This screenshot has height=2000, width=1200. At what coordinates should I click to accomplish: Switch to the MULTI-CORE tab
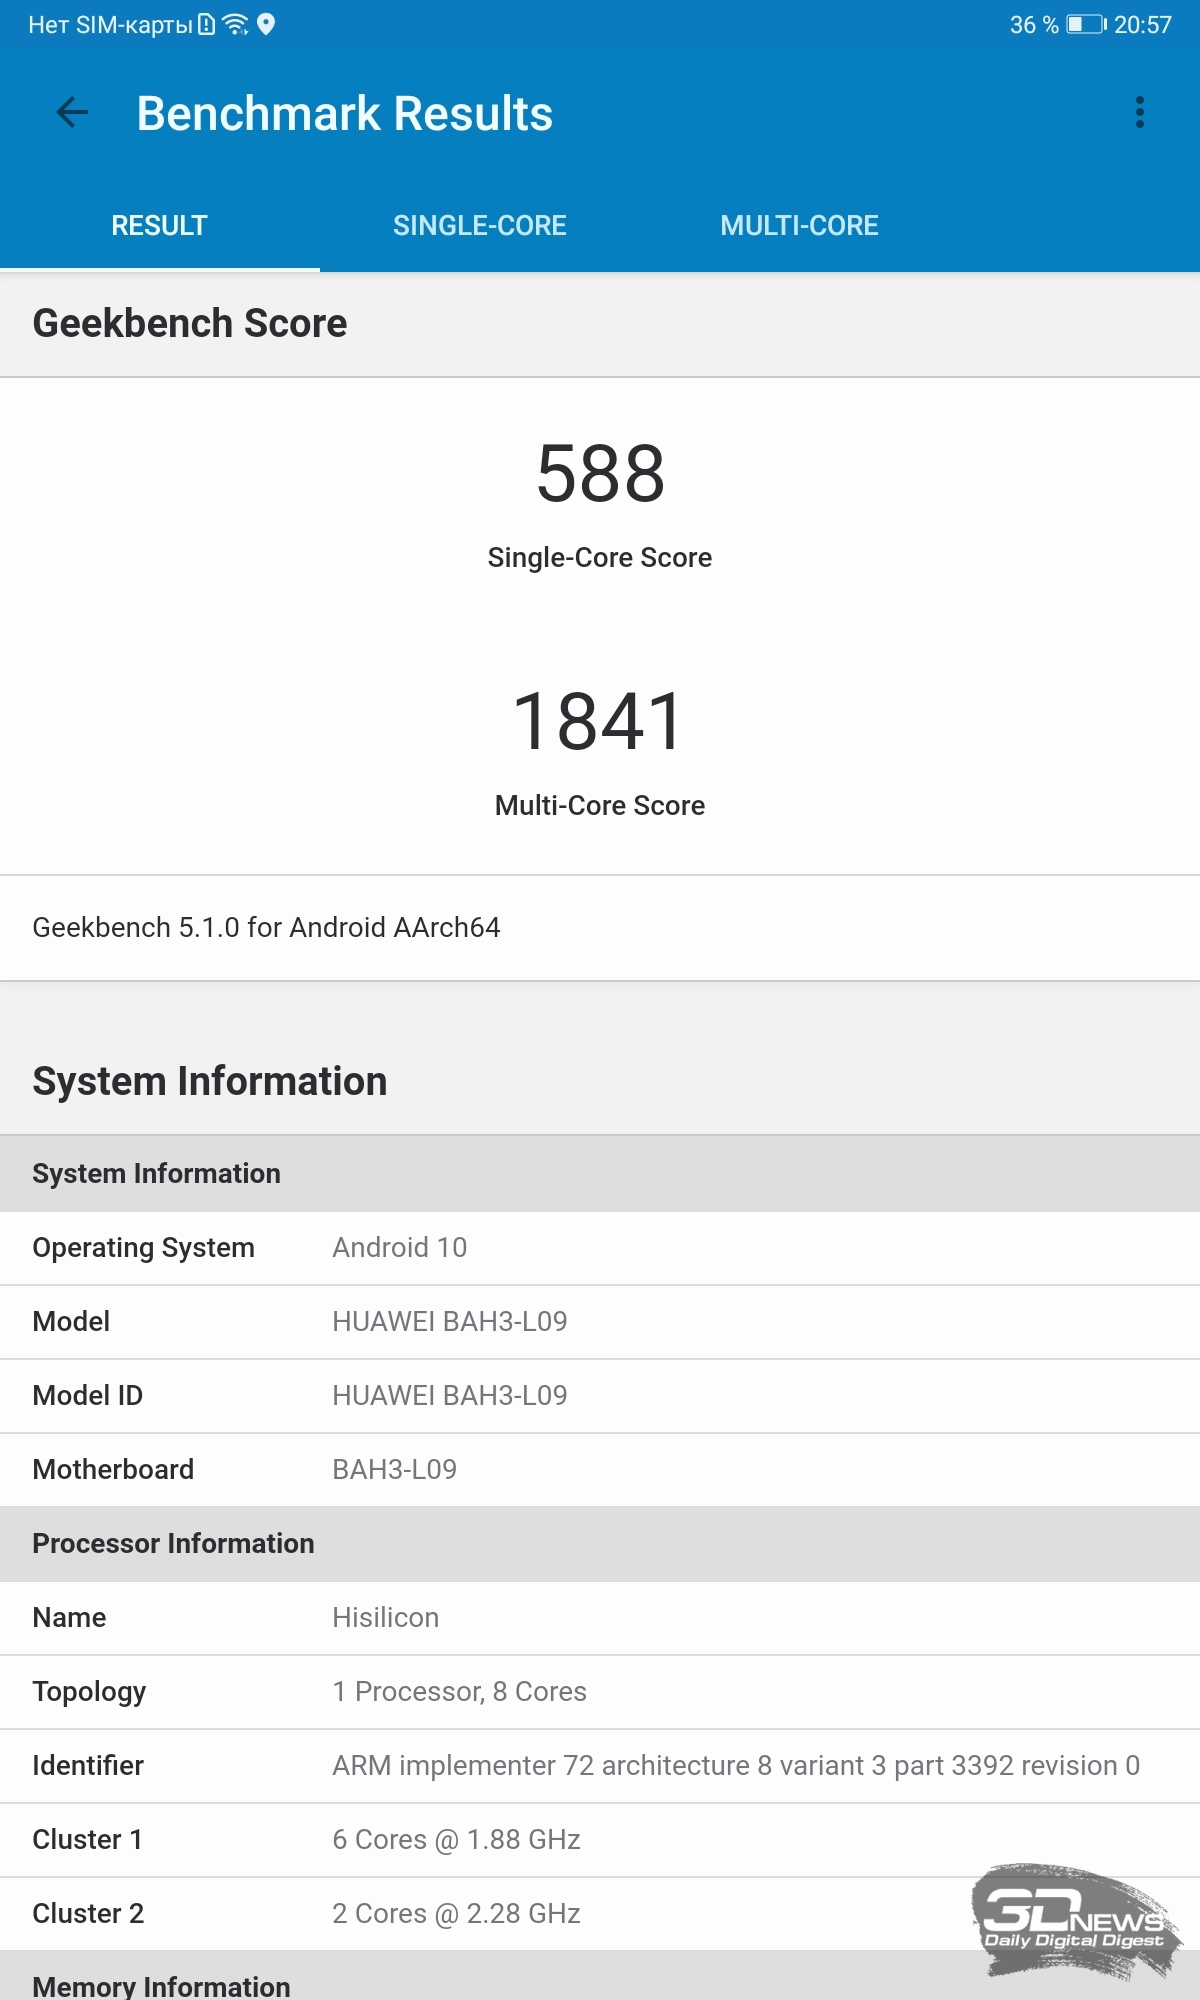tap(800, 225)
